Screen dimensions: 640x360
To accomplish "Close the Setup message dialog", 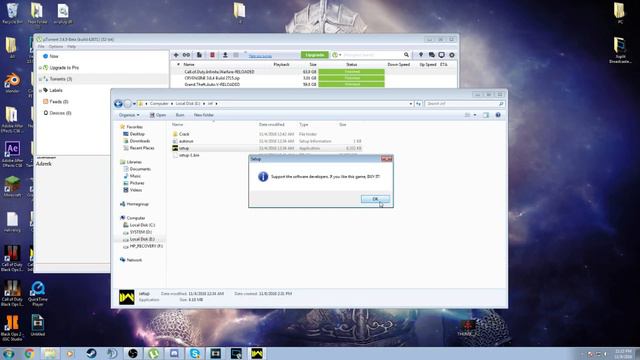I will click(x=386, y=159).
